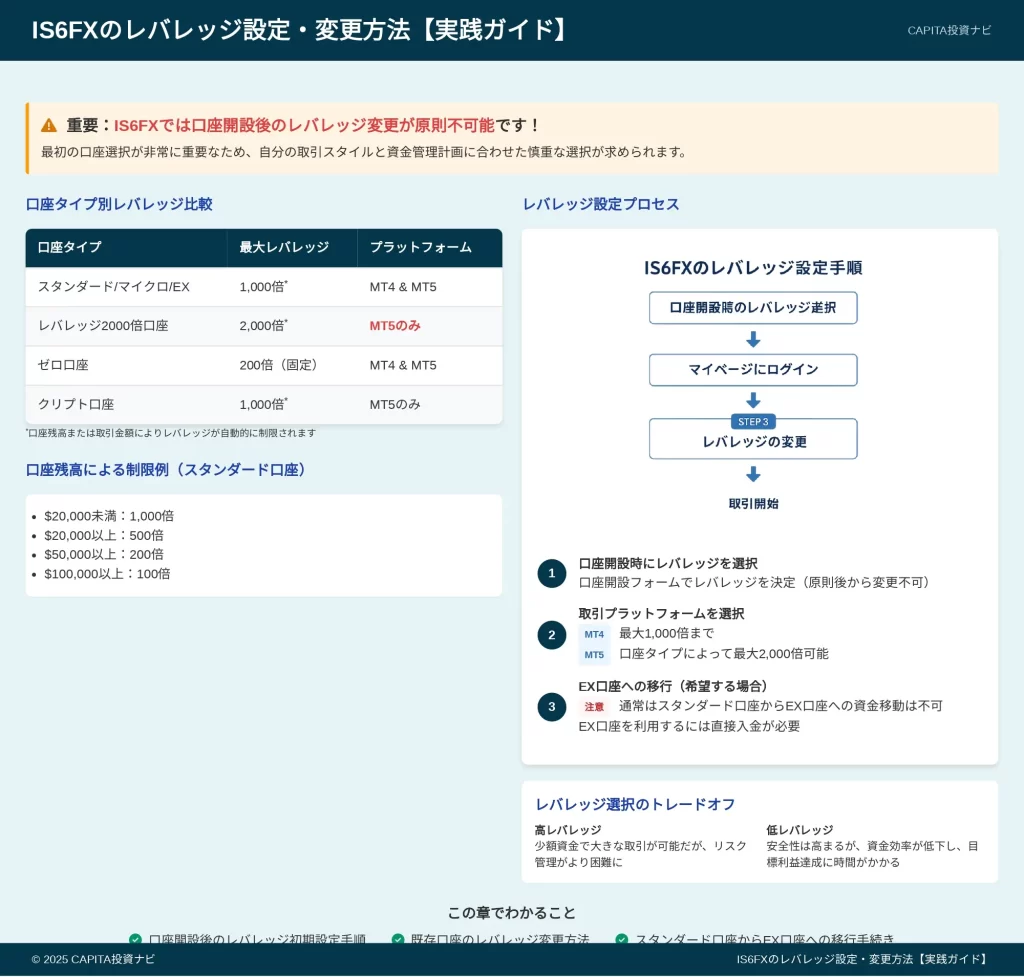Image resolution: width=1024 pixels, height=977 pixels.
Task: Click the 口座開設時のレバレッジ選択 flow box
Action: (x=753, y=308)
